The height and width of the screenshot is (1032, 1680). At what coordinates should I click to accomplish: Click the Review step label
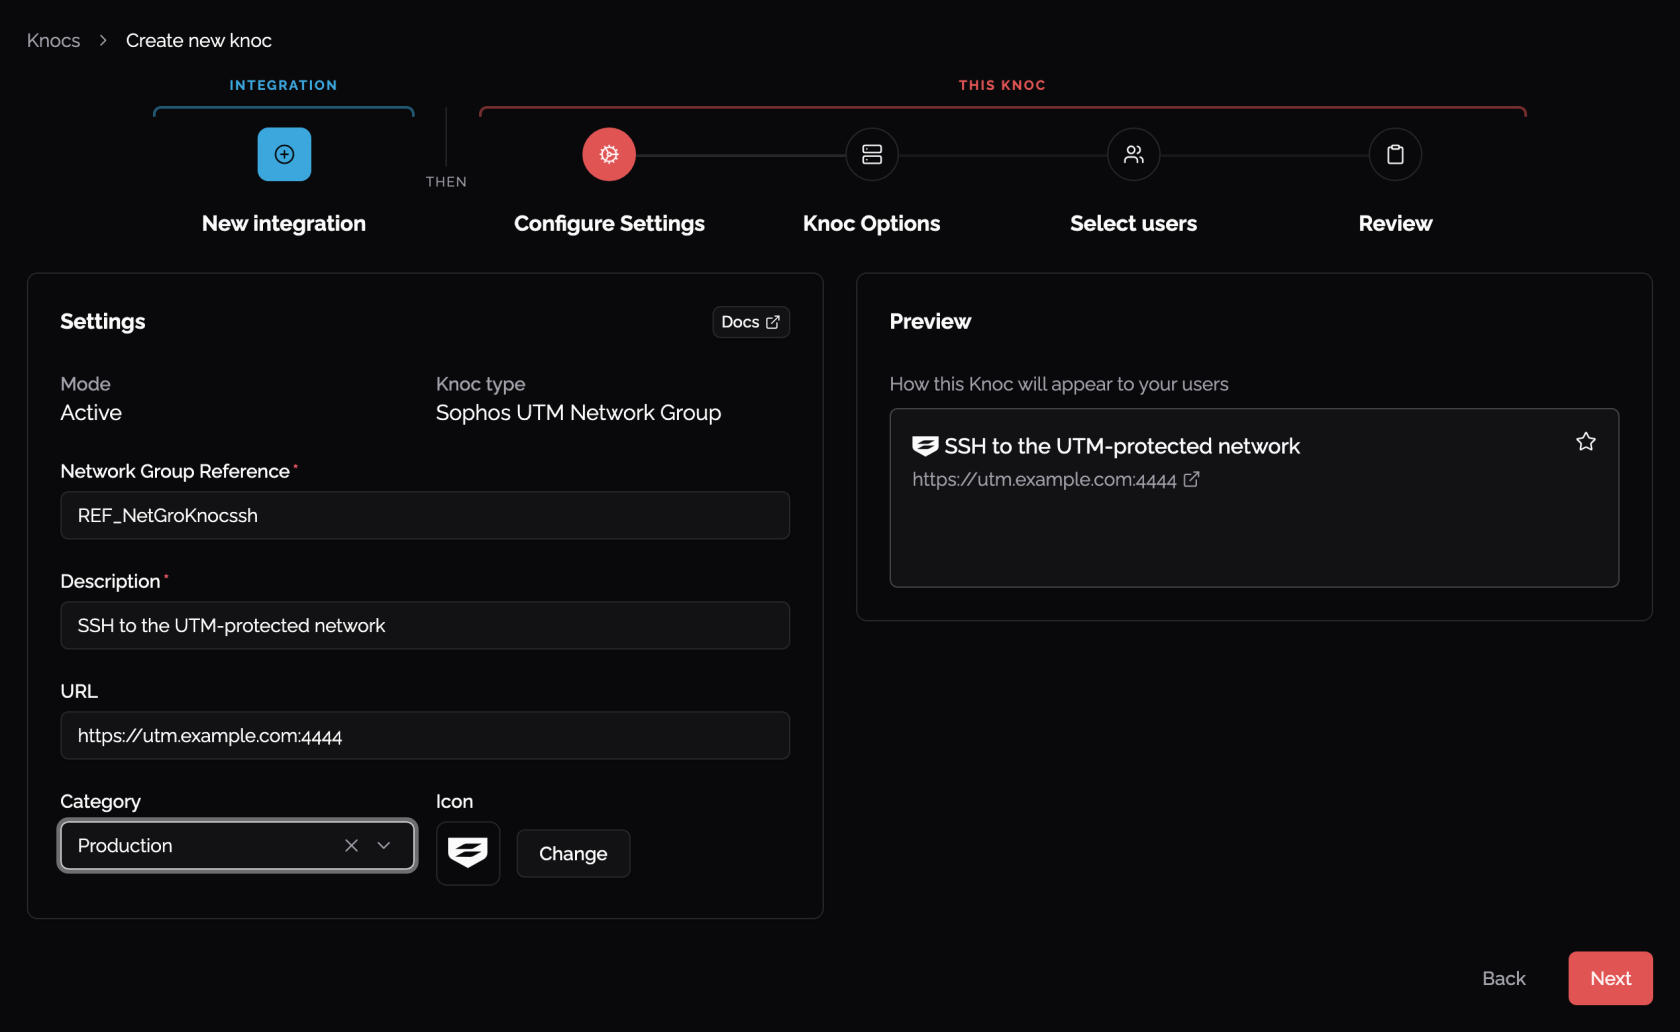coord(1395,223)
